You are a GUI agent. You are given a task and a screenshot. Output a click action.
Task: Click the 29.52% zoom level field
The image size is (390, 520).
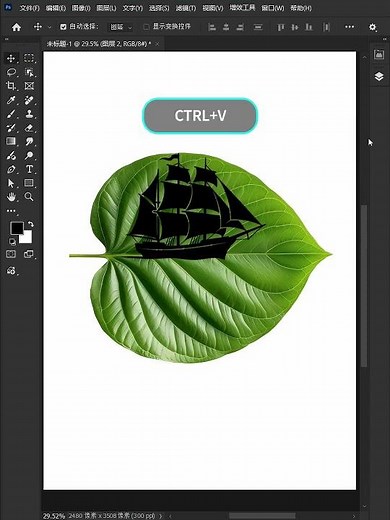click(x=54, y=516)
